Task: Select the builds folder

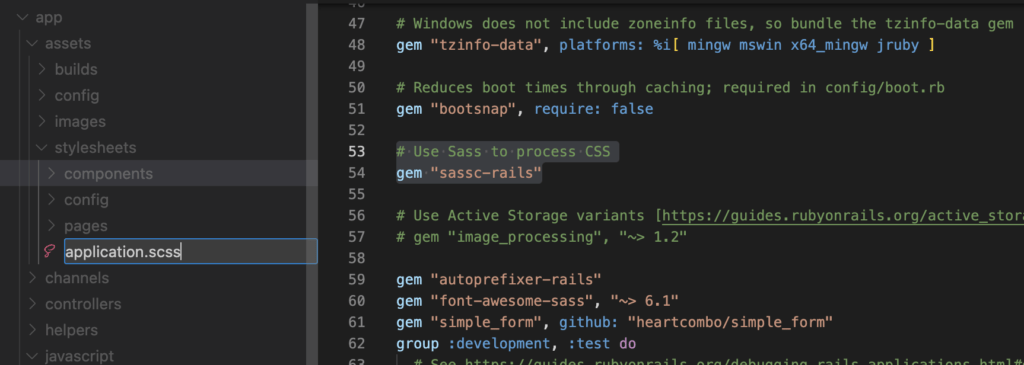Action: pyautogui.click(x=76, y=69)
